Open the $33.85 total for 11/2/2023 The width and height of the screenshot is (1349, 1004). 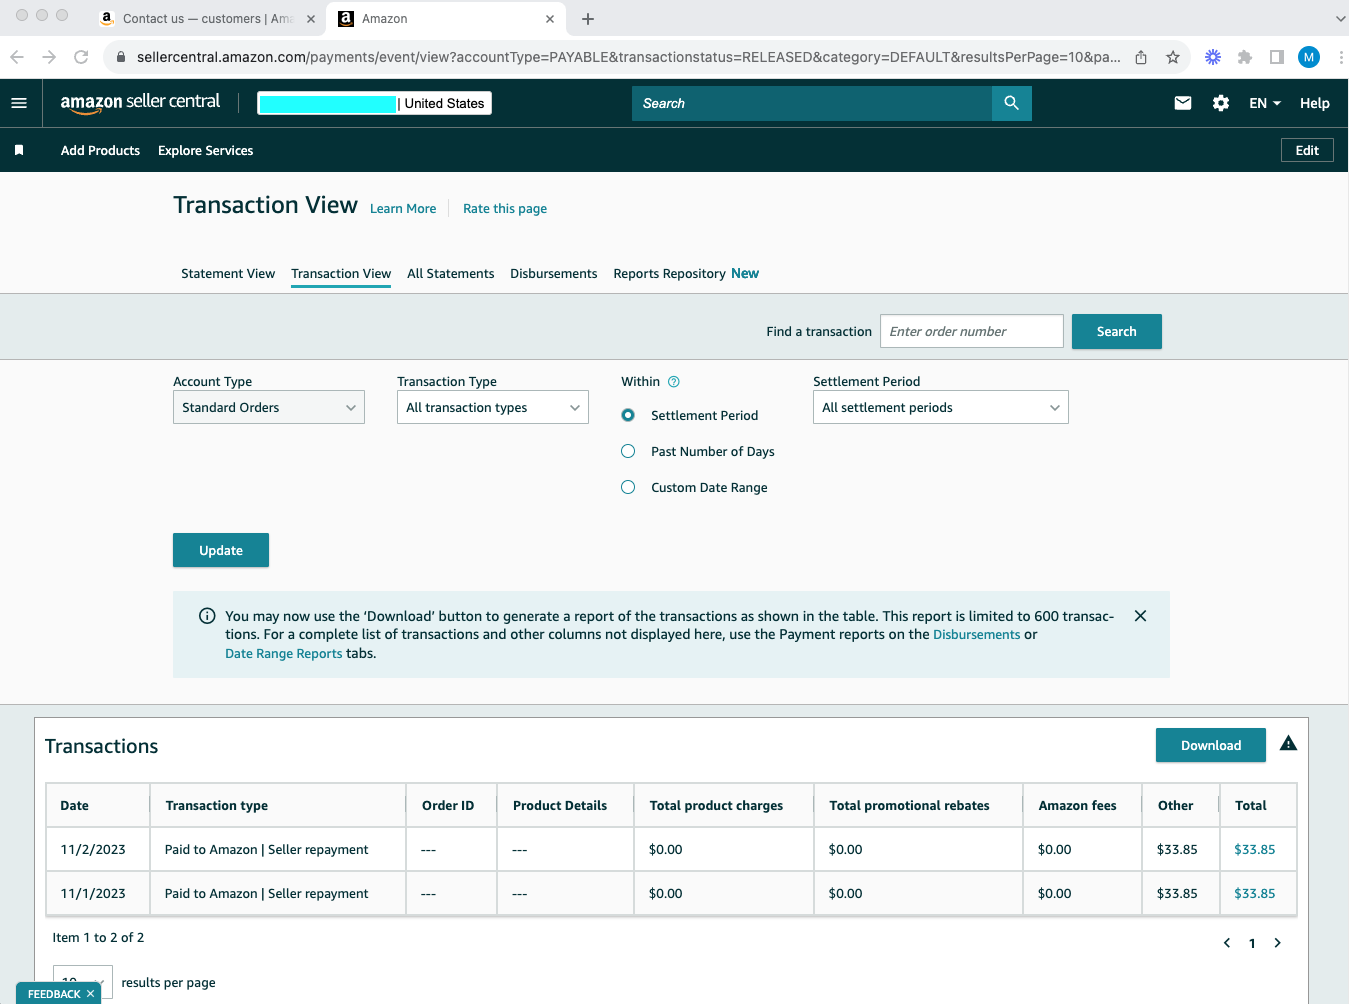[x=1255, y=849]
